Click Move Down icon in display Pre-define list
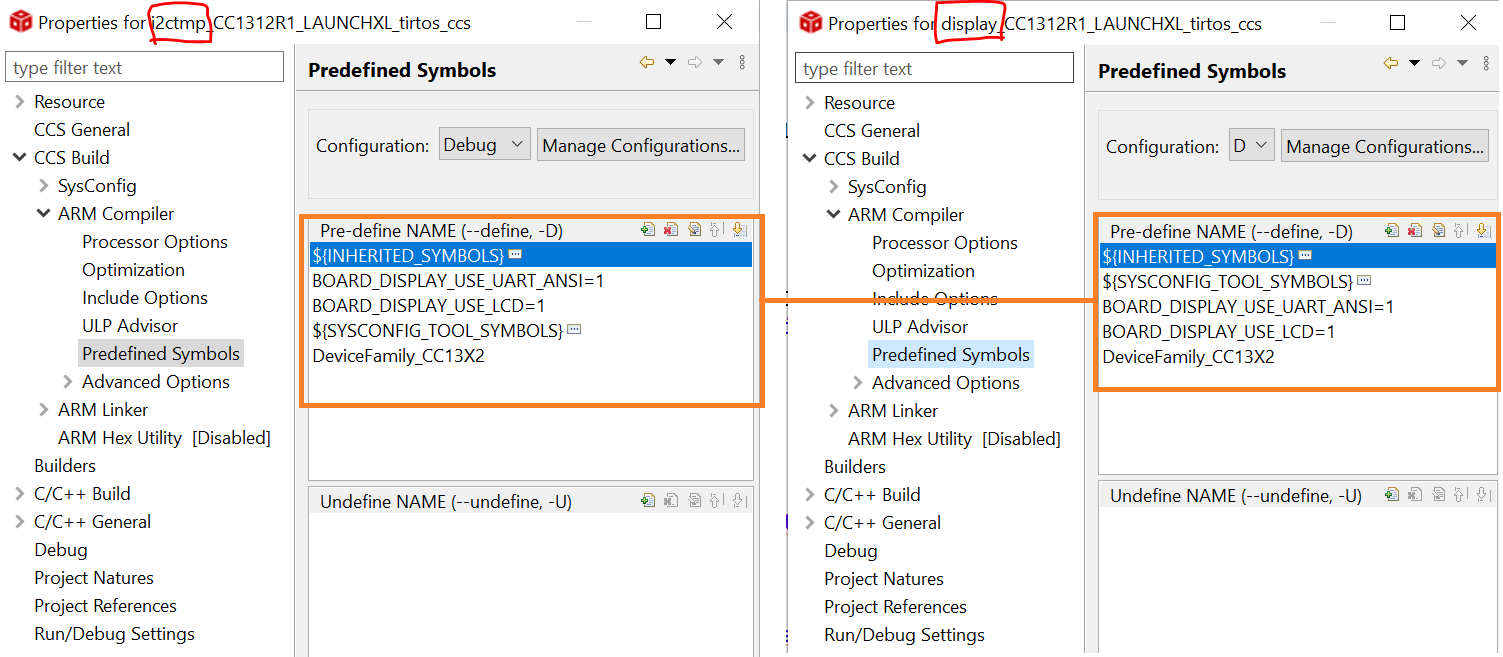 click(x=1483, y=231)
